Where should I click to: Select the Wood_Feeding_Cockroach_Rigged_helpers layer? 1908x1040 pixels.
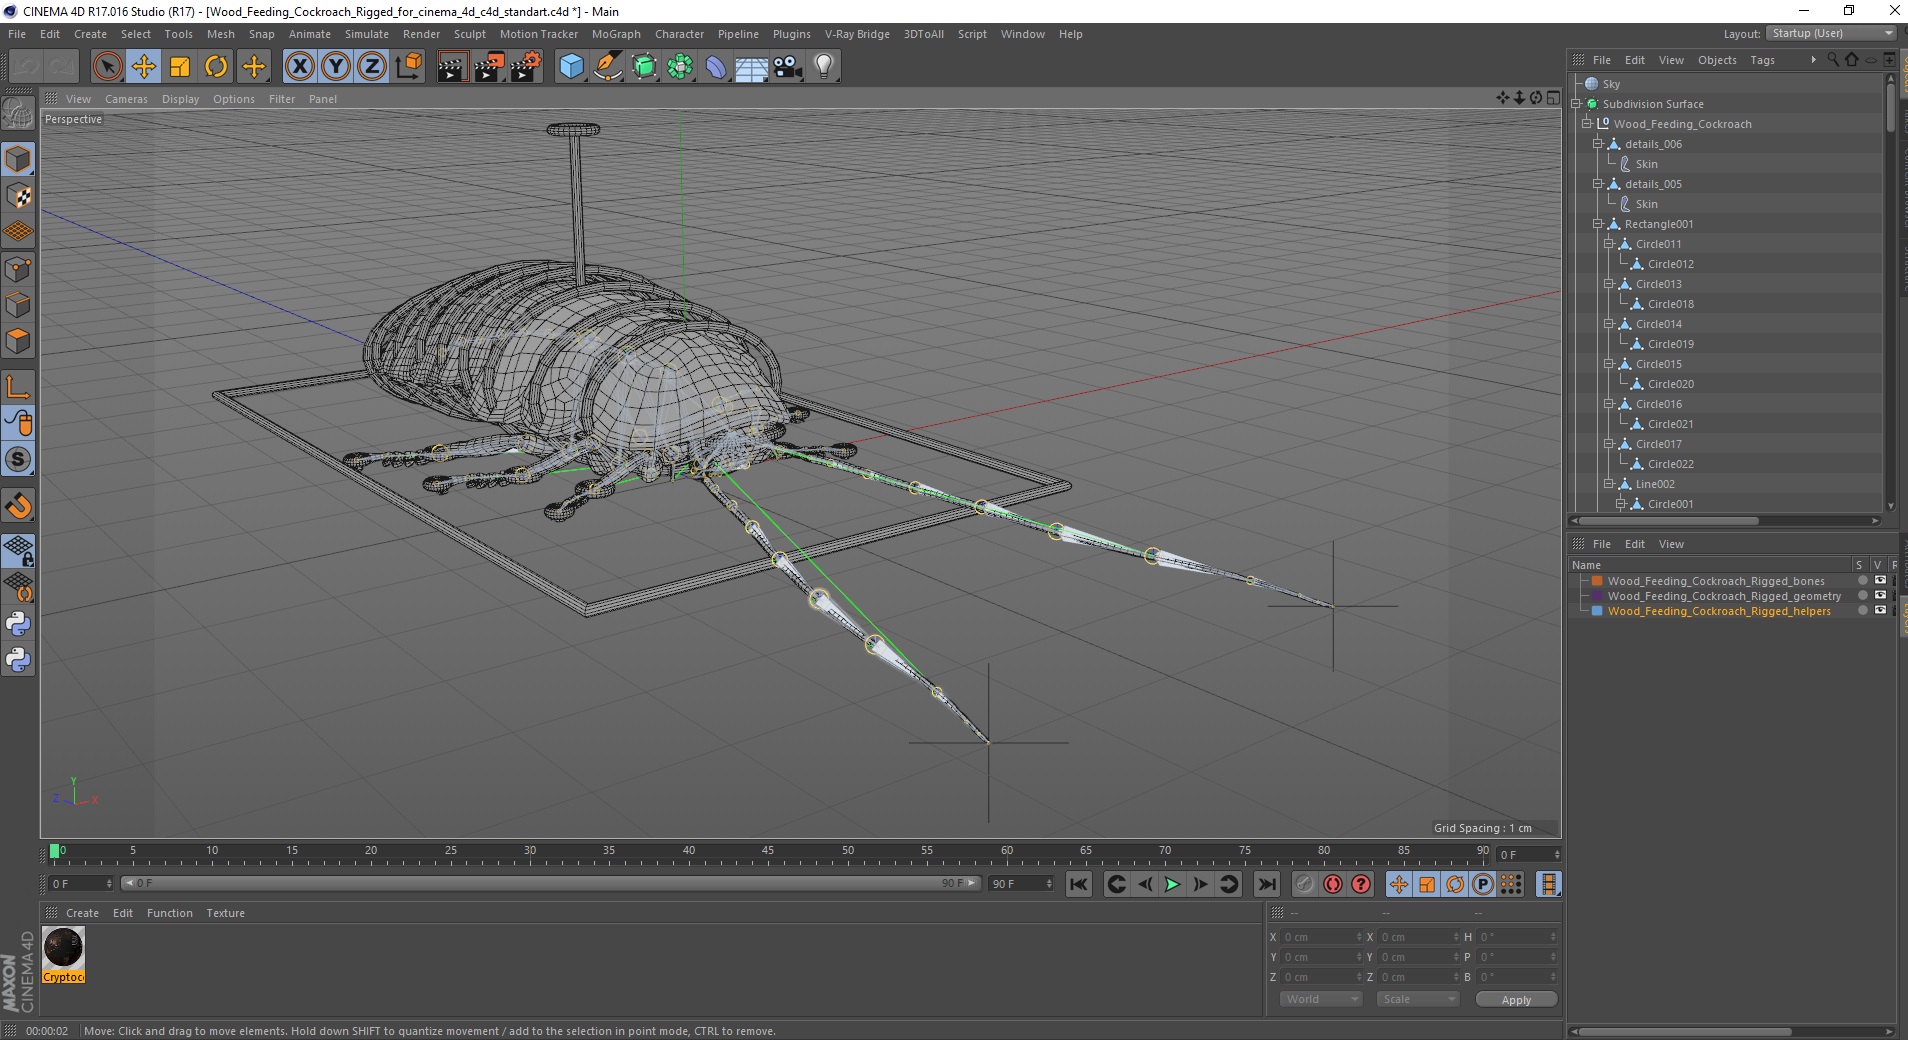coord(1718,611)
